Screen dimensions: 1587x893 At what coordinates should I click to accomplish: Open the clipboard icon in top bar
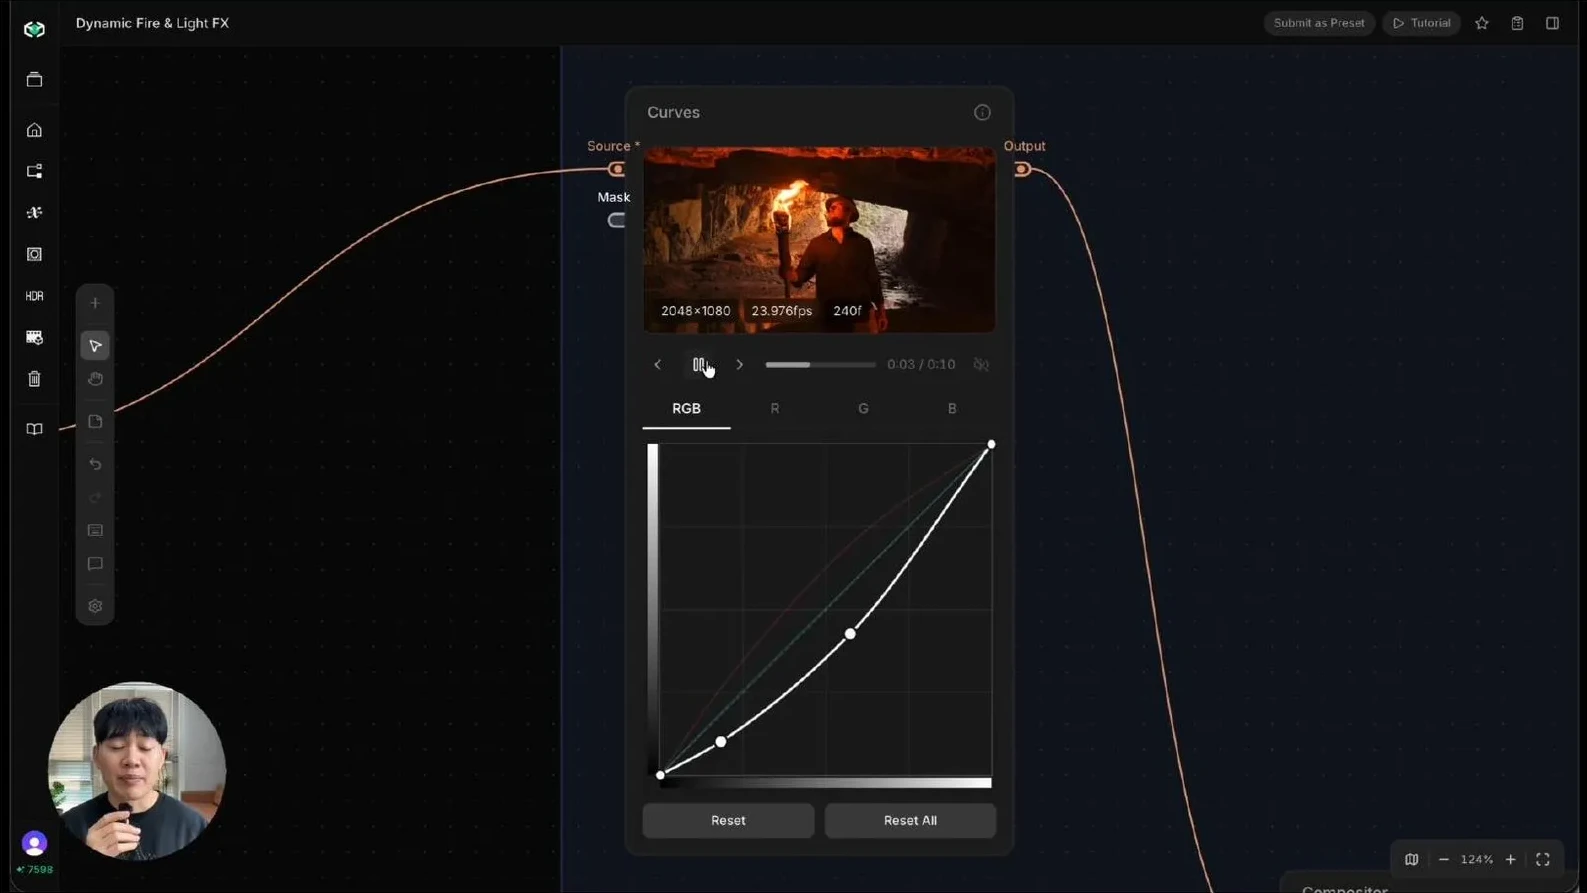[1517, 23]
